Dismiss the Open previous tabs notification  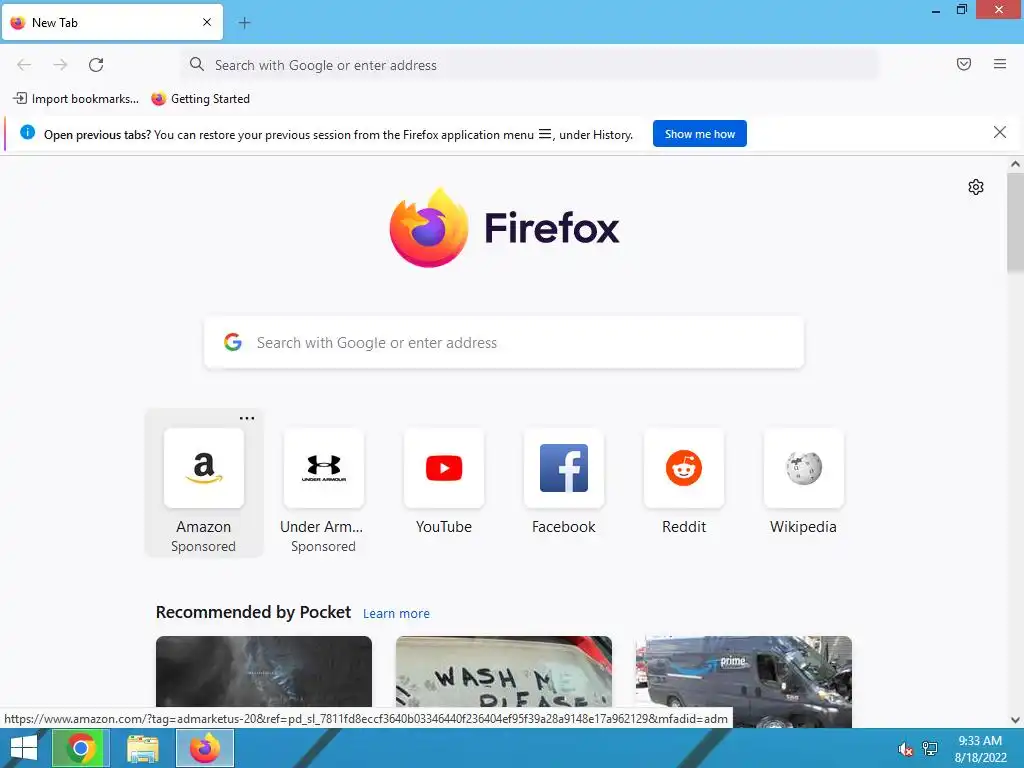pos(999,133)
